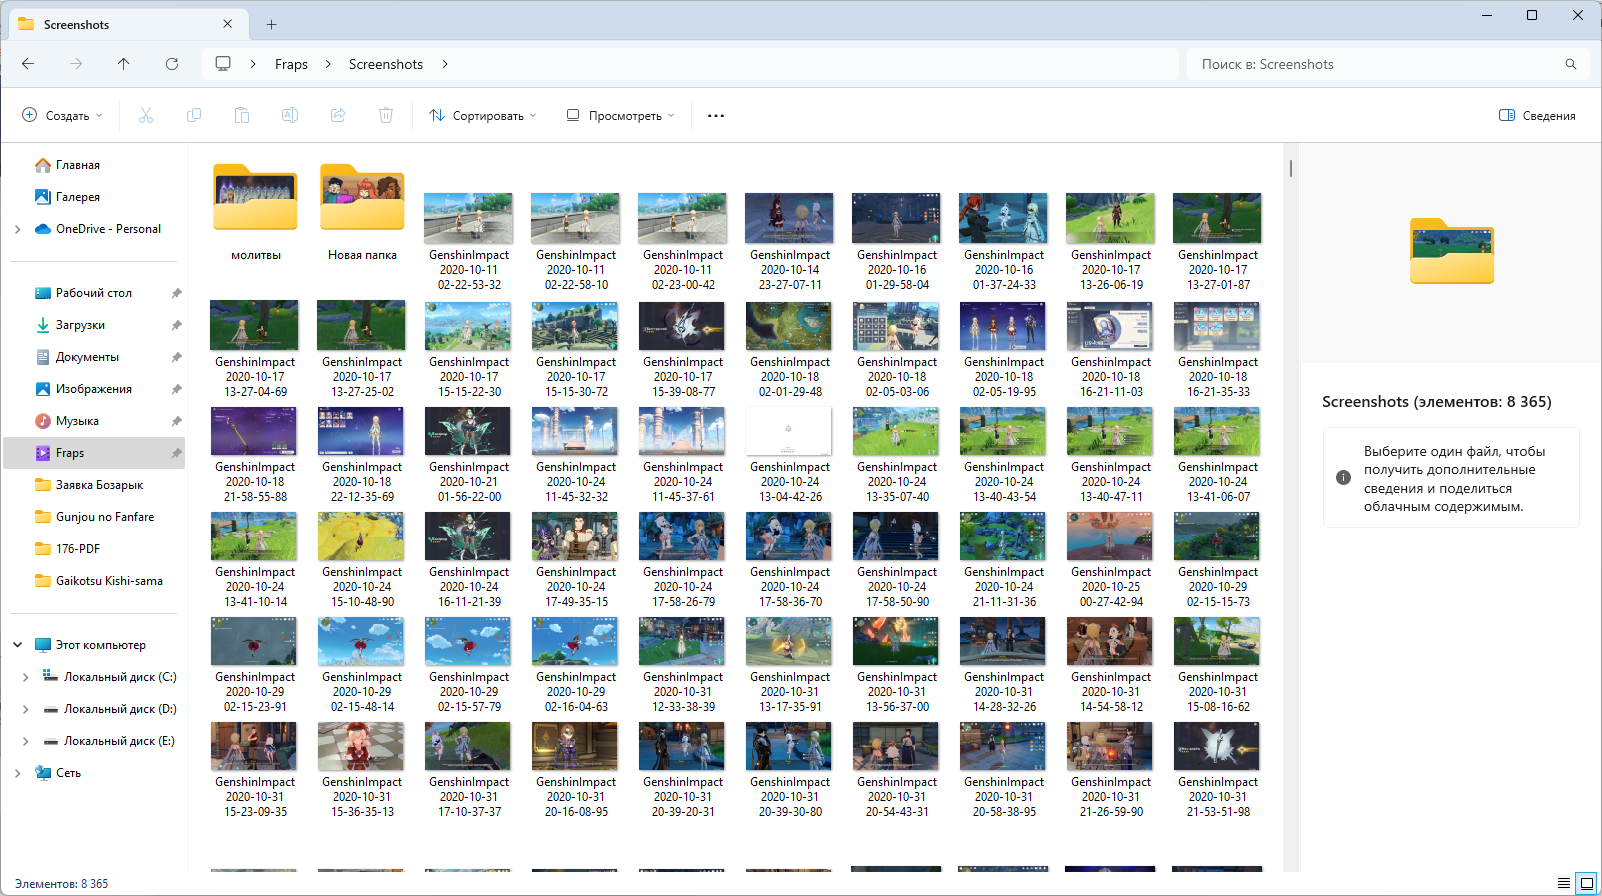The height and width of the screenshot is (896, 1602).
Task: Open 176-PDF folder in sidebar
Action: point(78,549)
